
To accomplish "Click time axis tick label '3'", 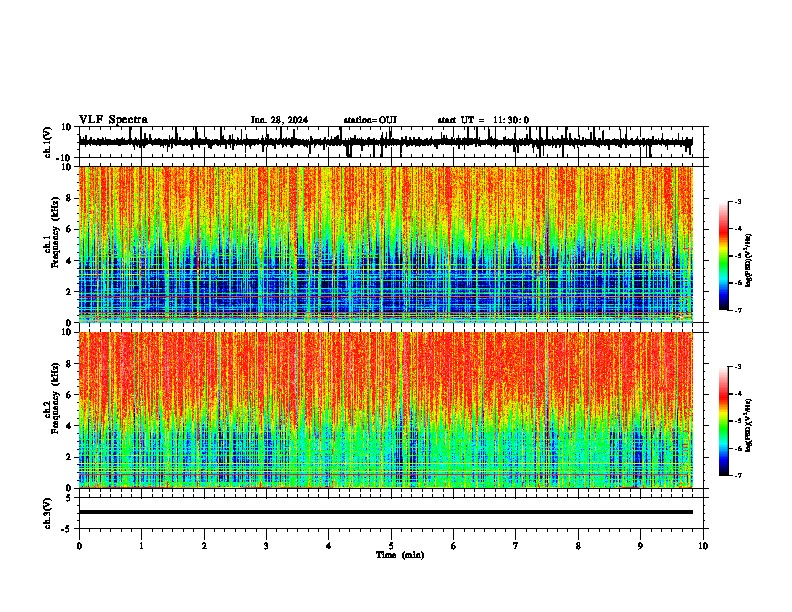I will click(x=266, y=546).
